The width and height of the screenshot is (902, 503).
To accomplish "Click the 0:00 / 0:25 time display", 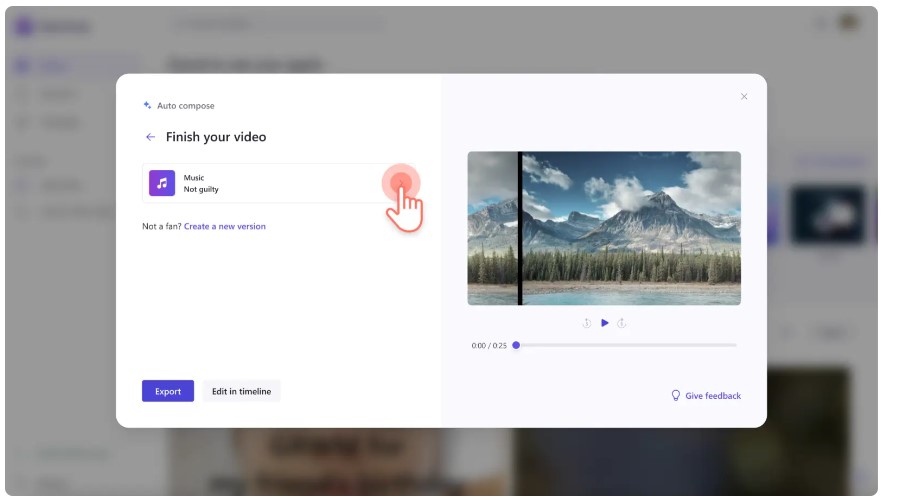I will coord(489,346).
